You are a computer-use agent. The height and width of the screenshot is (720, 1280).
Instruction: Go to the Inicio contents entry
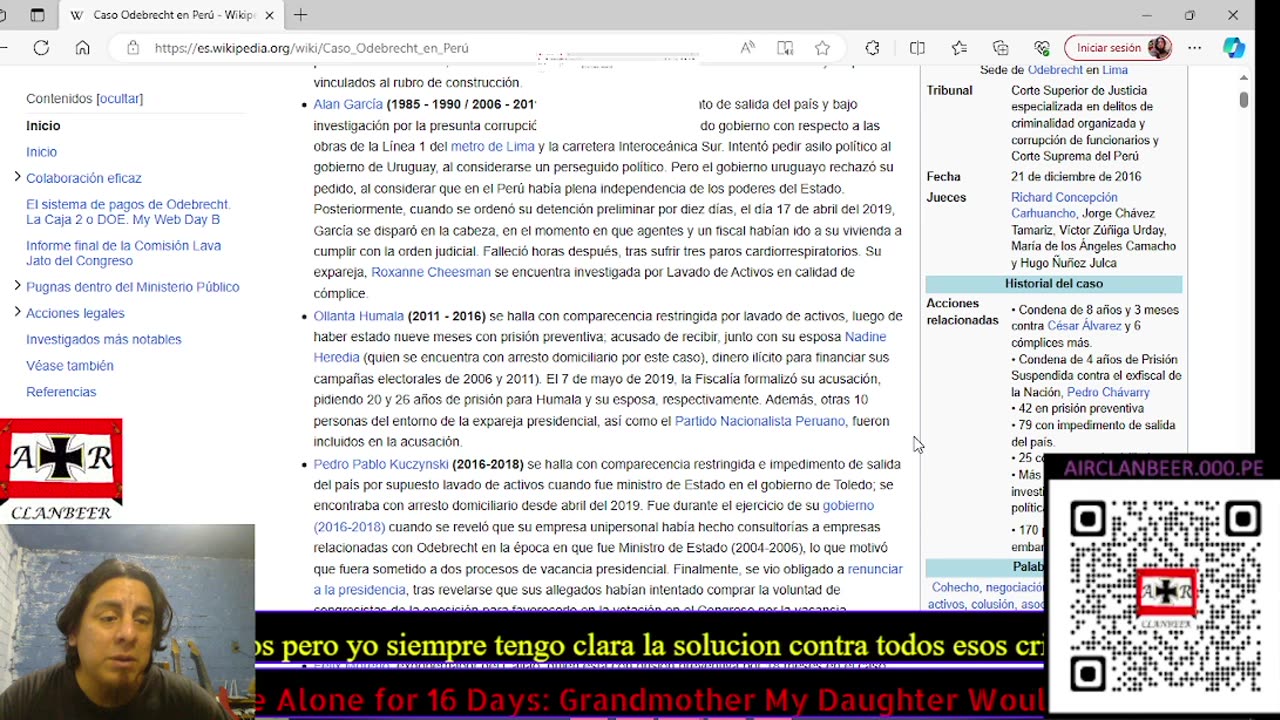[x=41, y=152]
